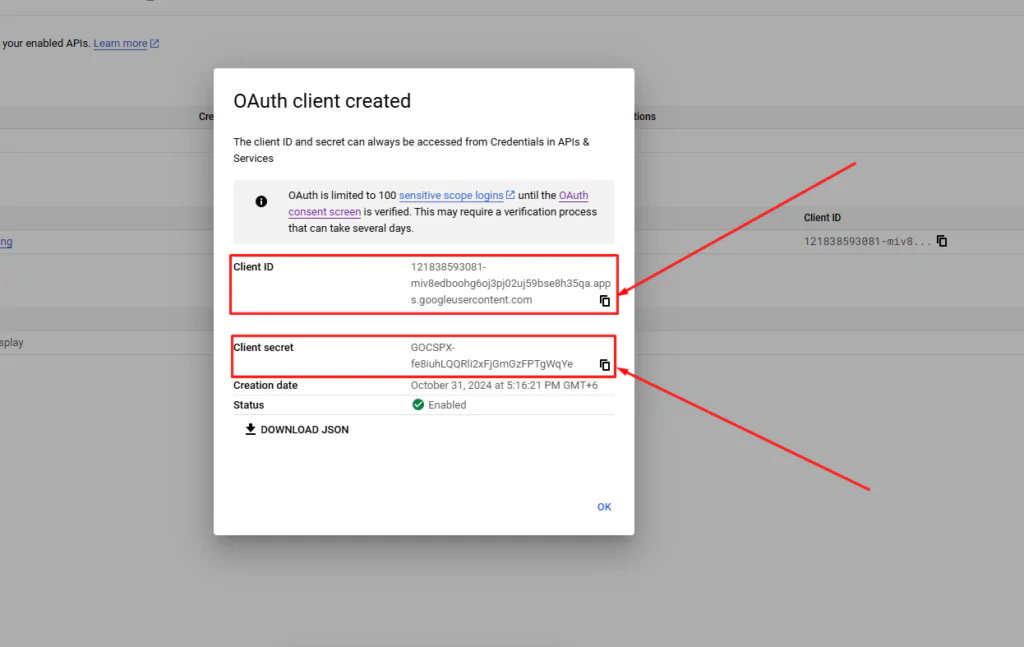Copy the truncated Client ID in background table
Viewport: 1024px width, 647px height.
coord(942,241)
